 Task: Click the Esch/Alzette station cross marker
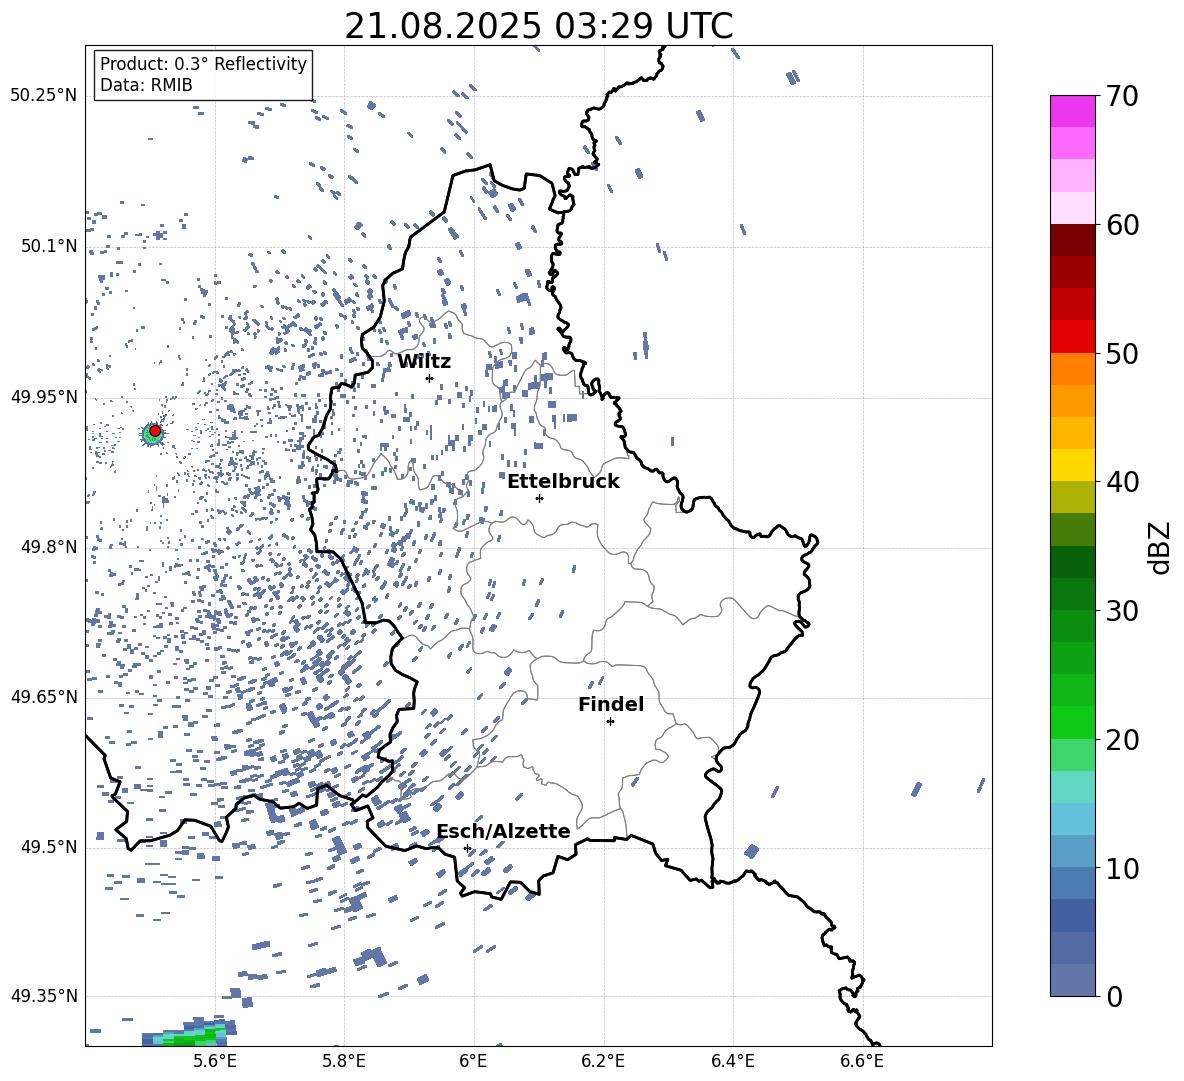click(467, 848)
